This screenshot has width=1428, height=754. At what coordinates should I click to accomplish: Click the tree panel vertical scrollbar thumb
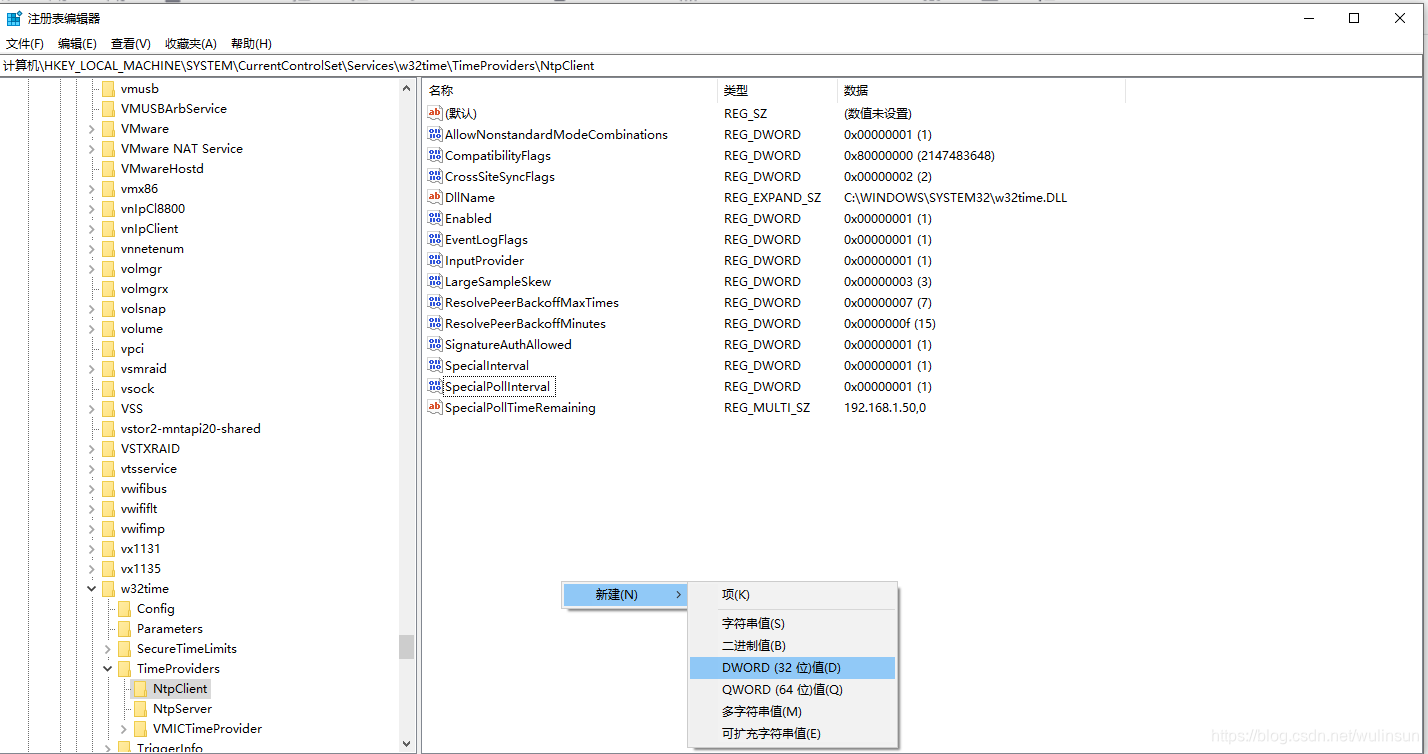pos(406,647)
